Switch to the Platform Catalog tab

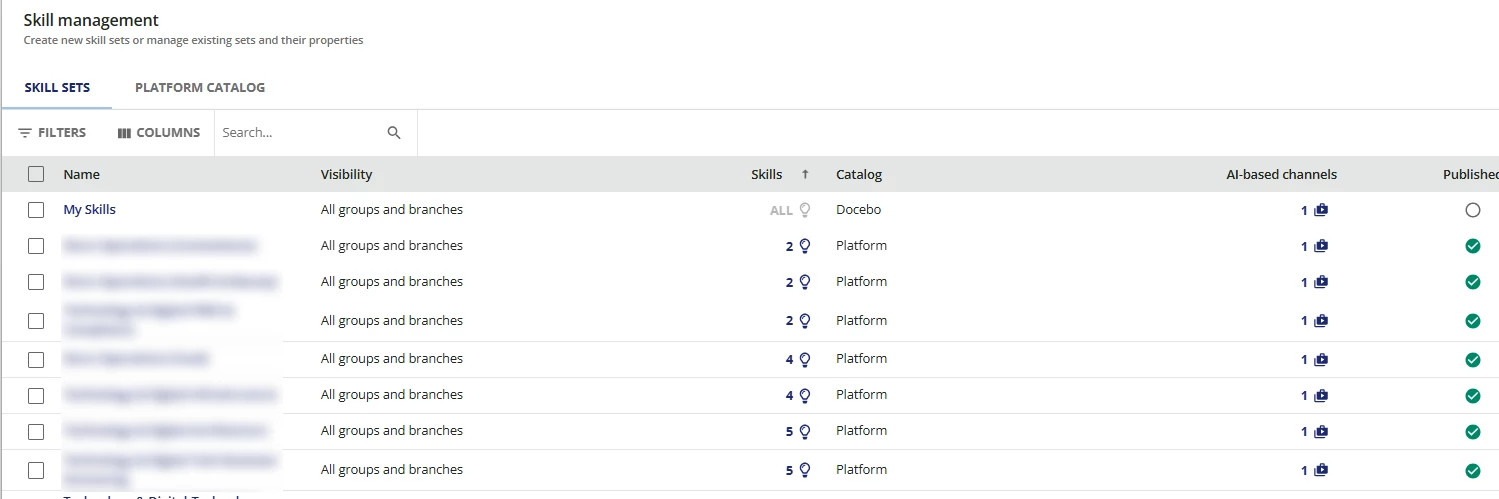200,88
